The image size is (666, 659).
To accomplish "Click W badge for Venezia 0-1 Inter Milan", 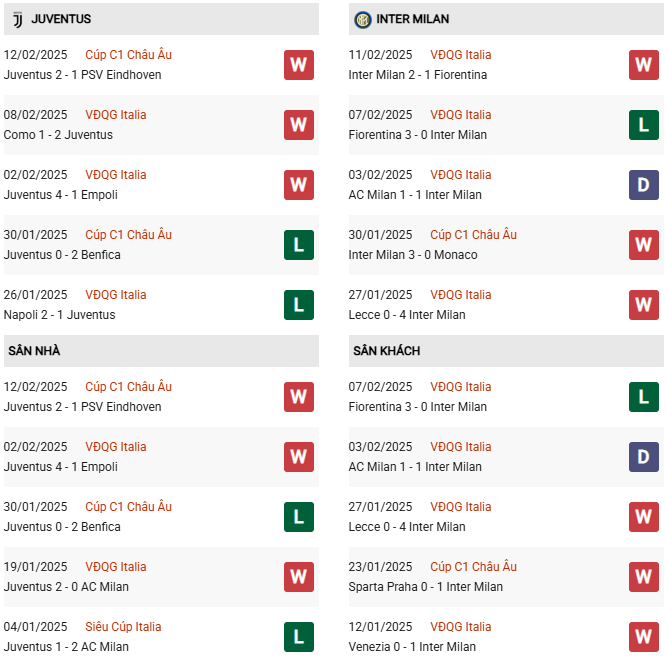I will click(643, 637).
